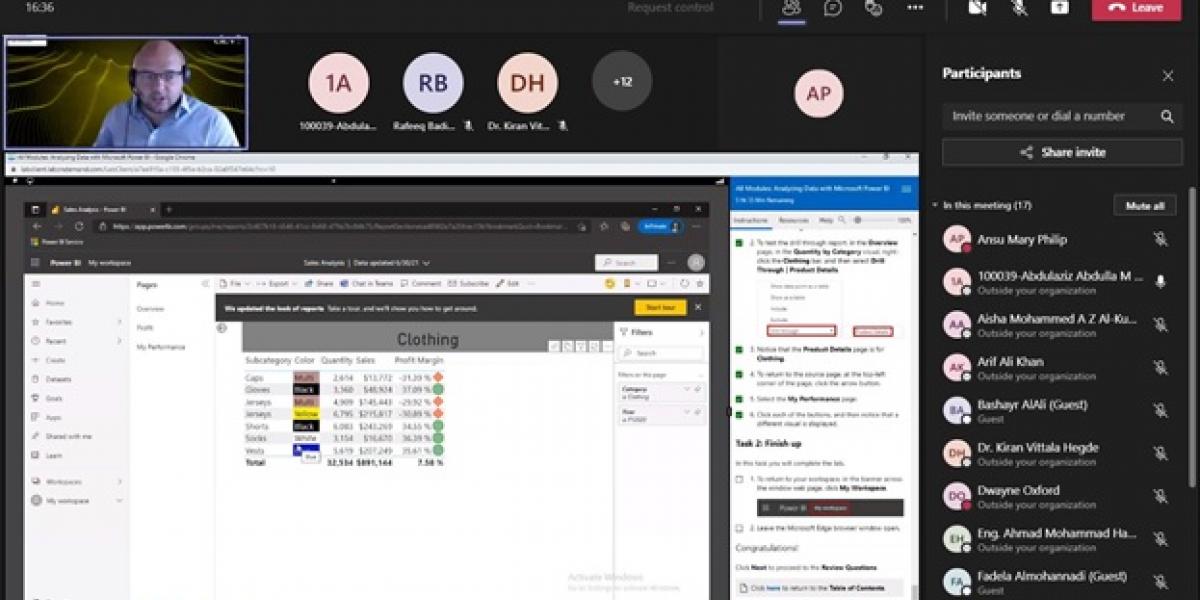Close the Participants panel

click(x=1167, y=75)
